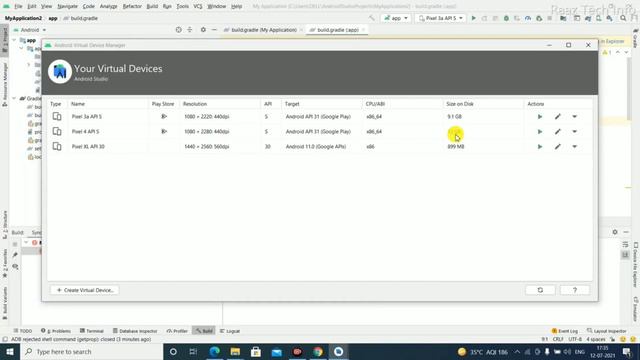Edit the Pixel 3a API S device
Screen dimensions: 640x360
coord(558,117)
